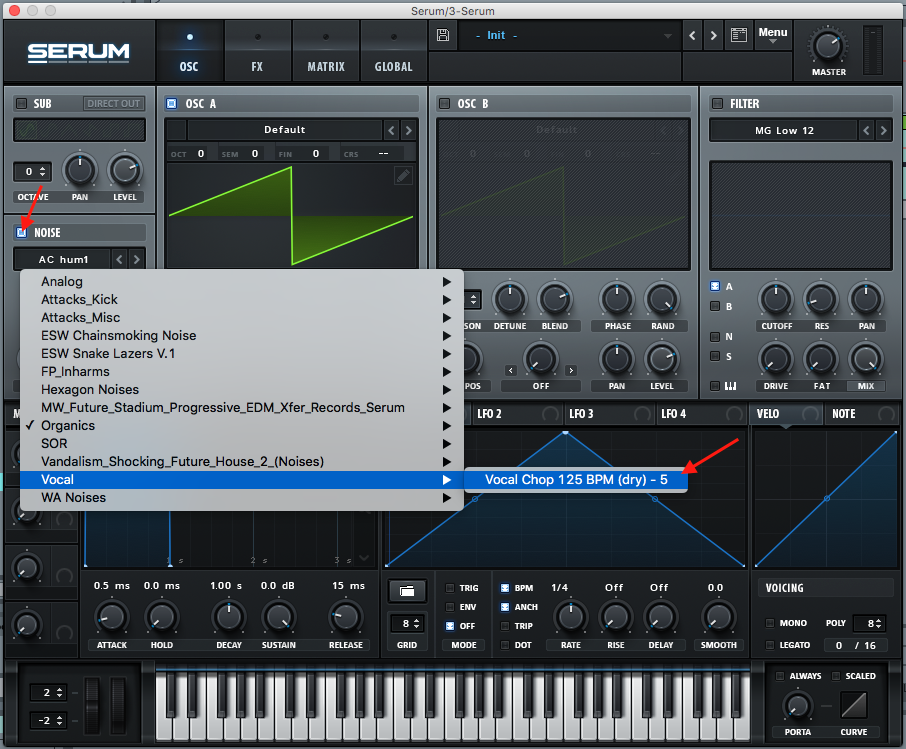Click the OSC A wavetable edit pencil icon
The height and width of the screenshot is (749, 906).
point(403,175)
